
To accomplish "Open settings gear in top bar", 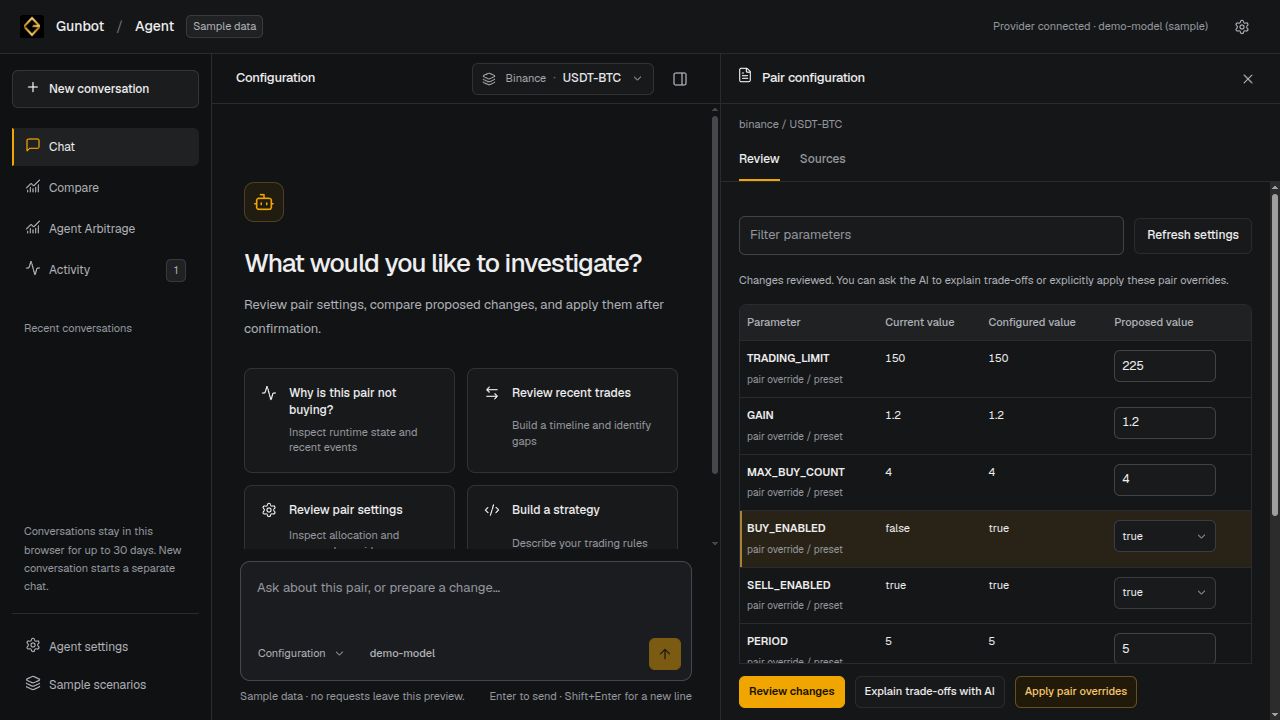I will point(1242,27).
